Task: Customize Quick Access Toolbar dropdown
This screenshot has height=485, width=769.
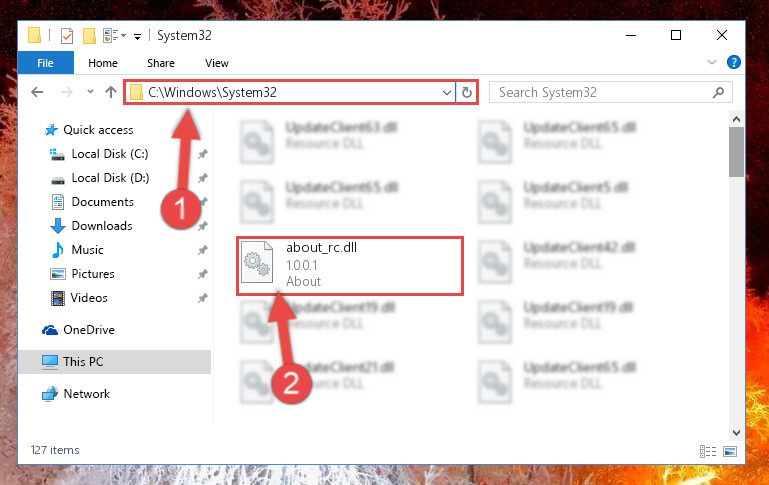Action: [x=138, y=36]
